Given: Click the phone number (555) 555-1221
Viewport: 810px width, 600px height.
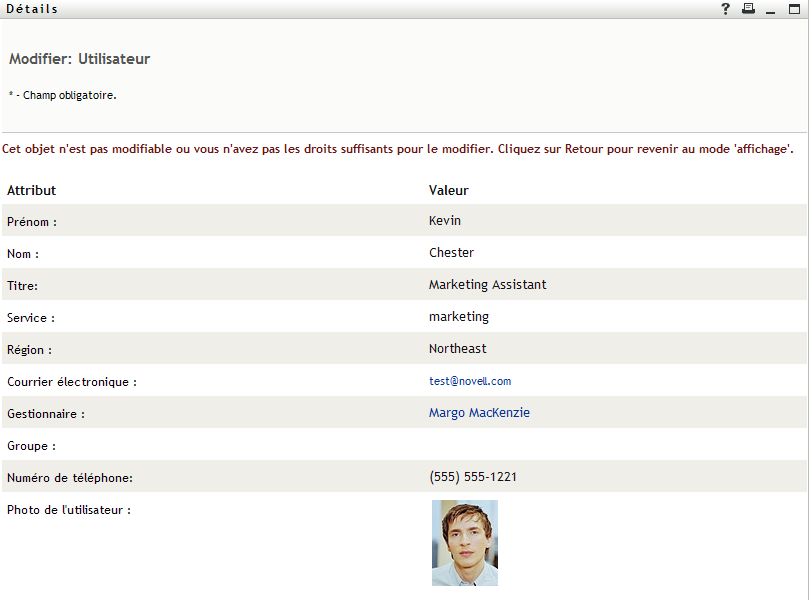Looking at the screenshot, I should point(473,477).
